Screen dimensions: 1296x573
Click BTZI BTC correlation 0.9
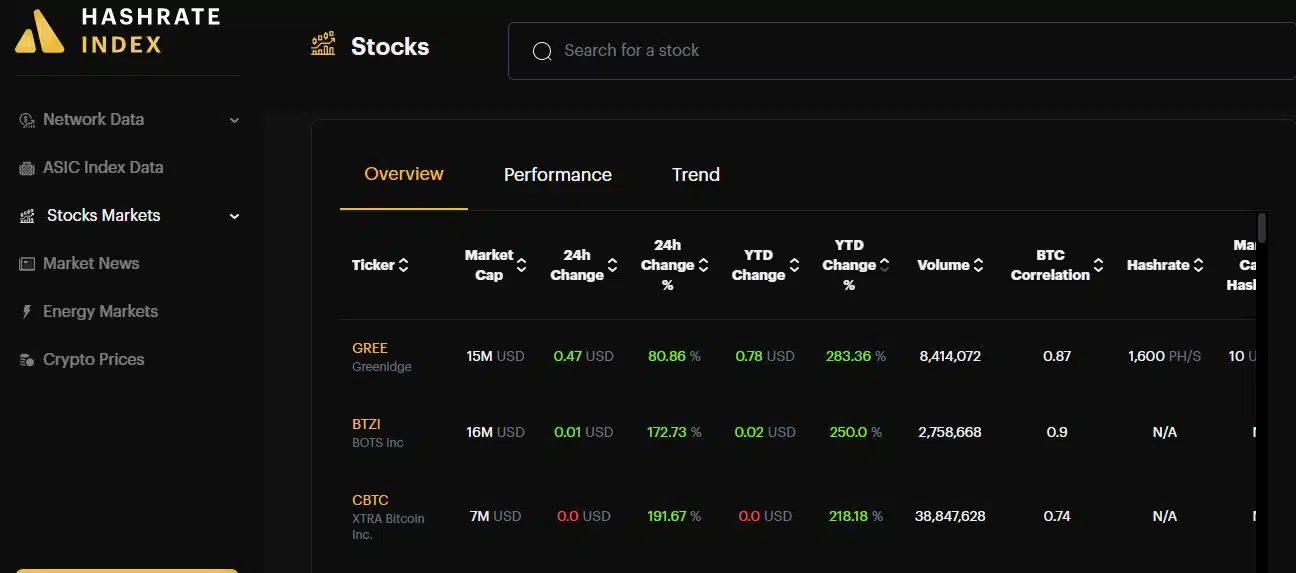click(x=1057, y=432)
